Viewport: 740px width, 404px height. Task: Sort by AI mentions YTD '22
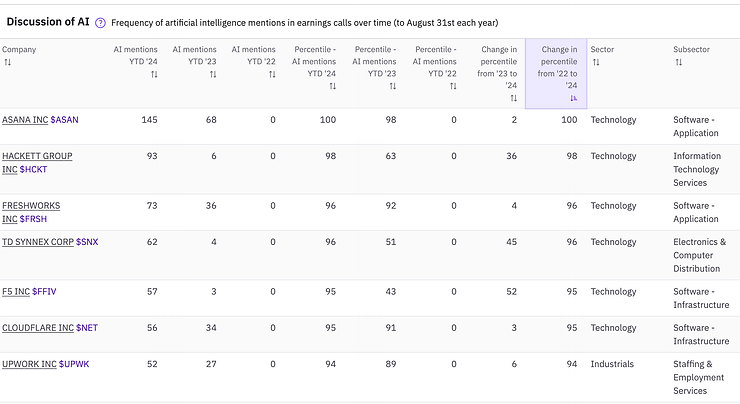coord(271,74)
